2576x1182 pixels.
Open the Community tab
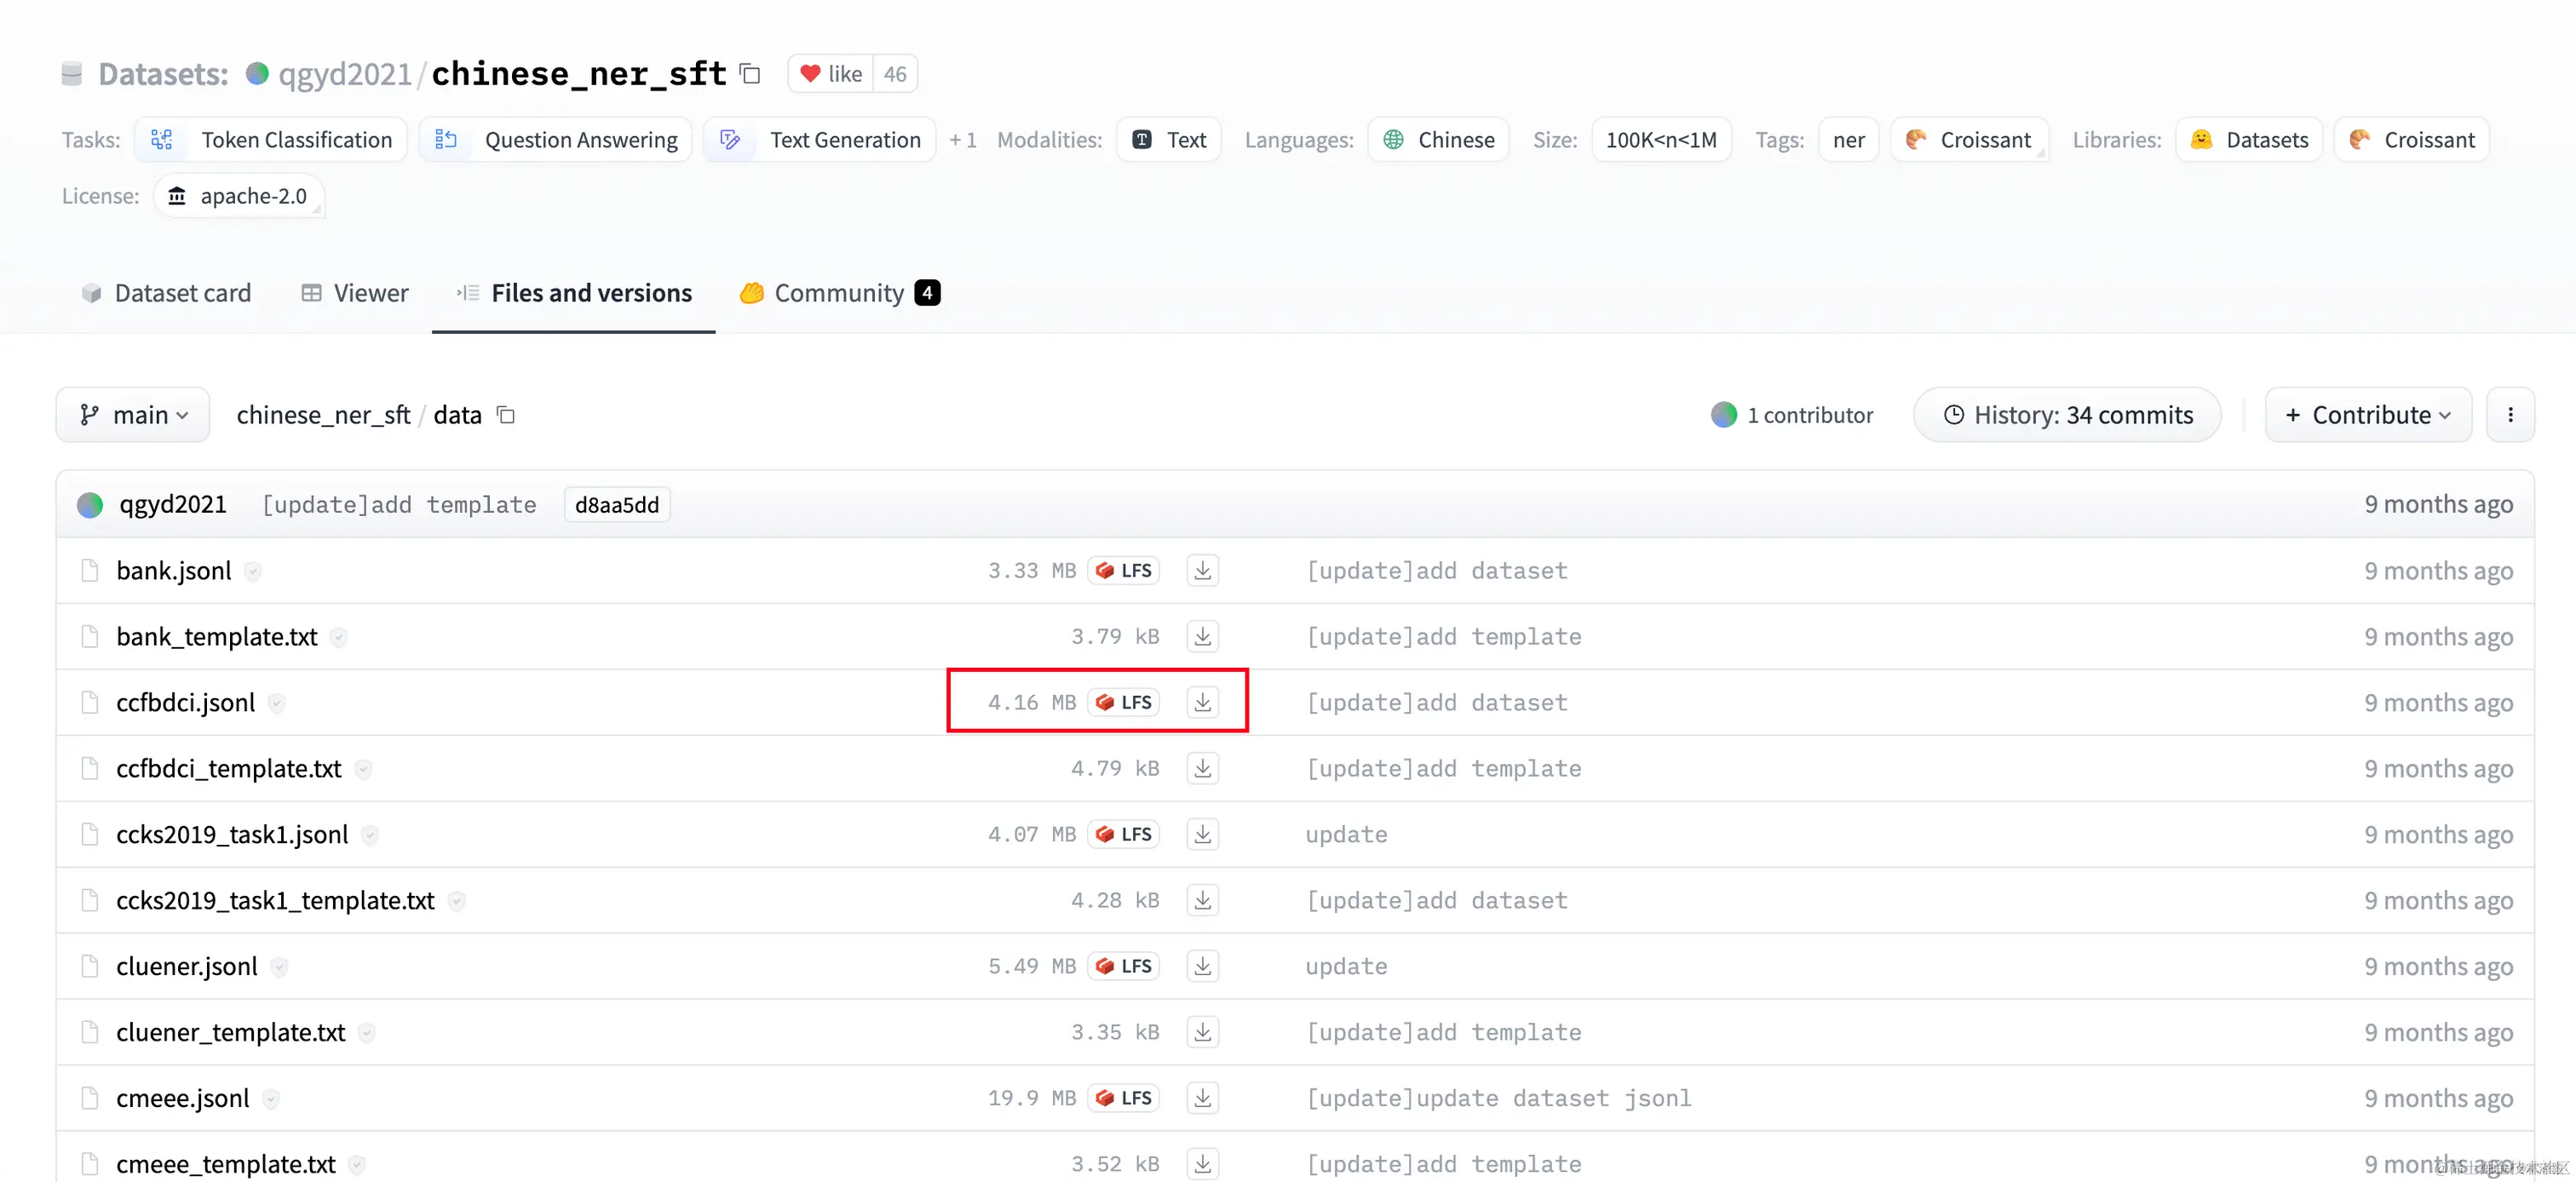pyautogui.click(x=839, y=293)
